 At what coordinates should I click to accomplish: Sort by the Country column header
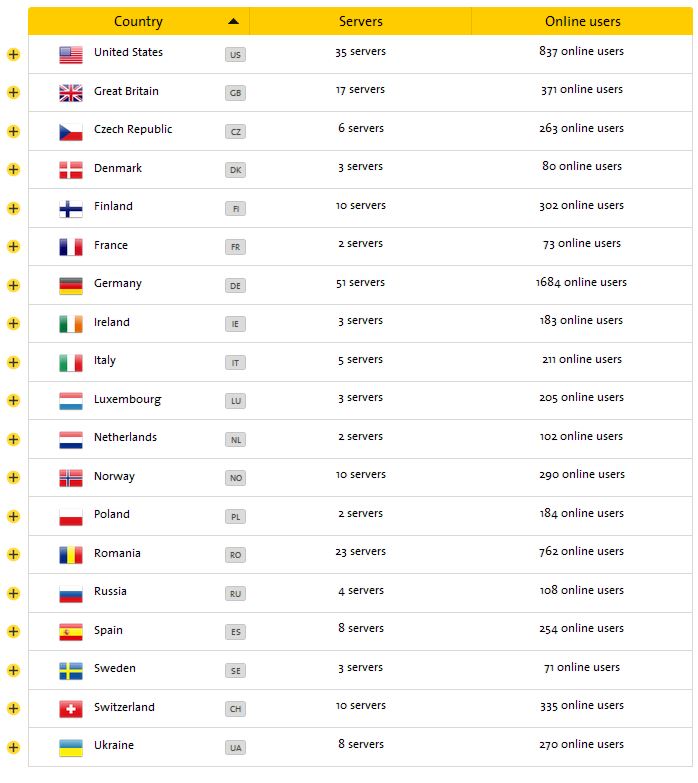click(139, 21)
